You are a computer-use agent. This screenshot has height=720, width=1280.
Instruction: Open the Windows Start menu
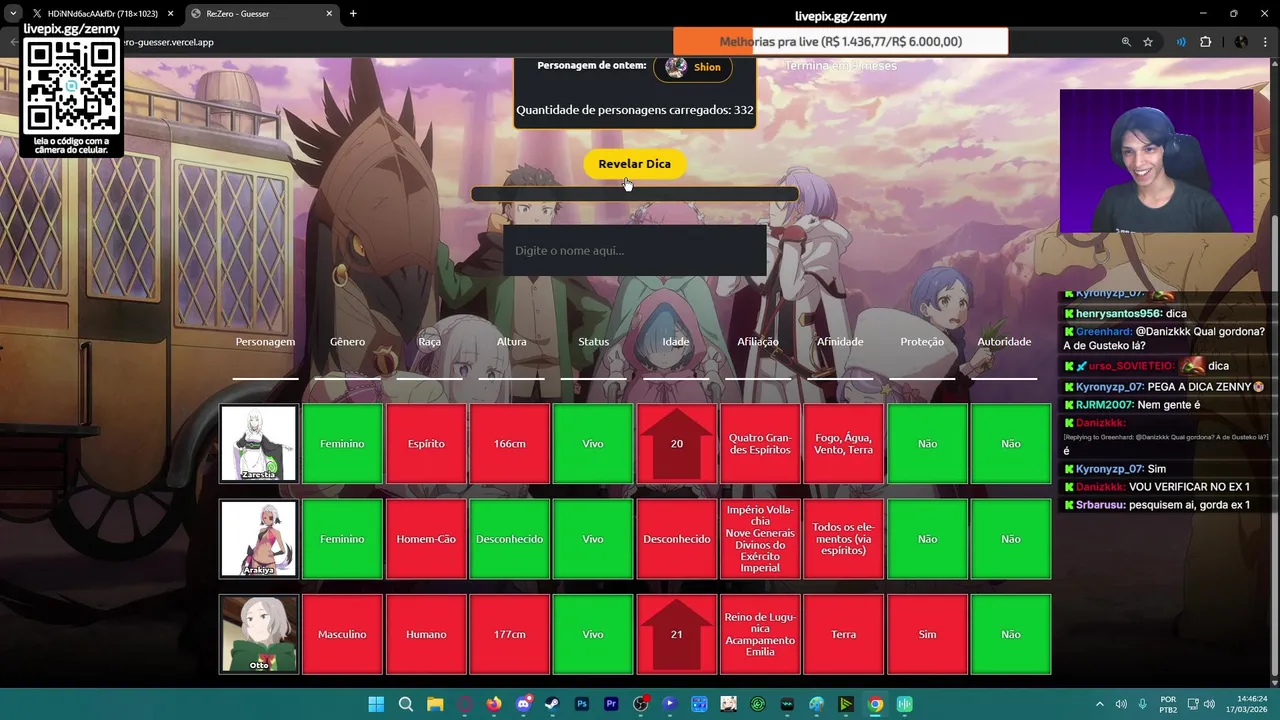pos(376,704)
